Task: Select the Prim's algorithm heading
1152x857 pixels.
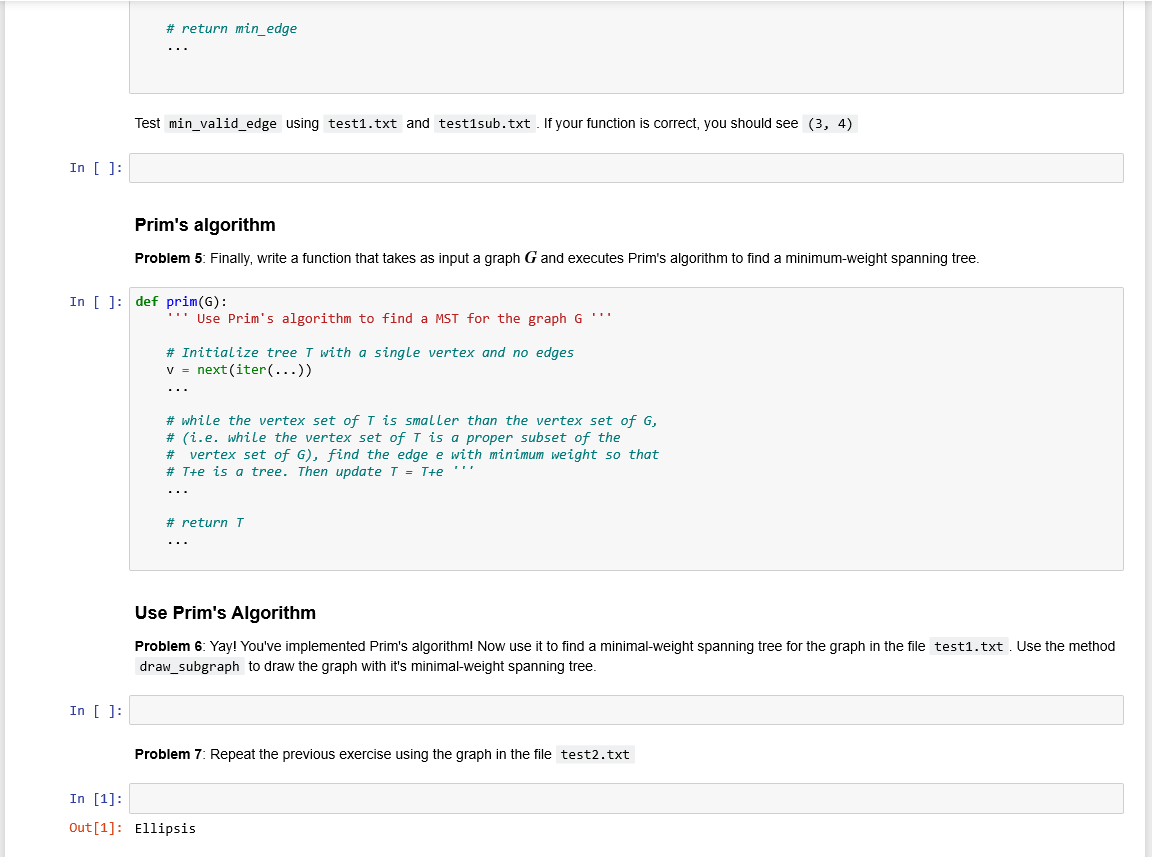Action: pyautogui.click(x=204, y=224)
